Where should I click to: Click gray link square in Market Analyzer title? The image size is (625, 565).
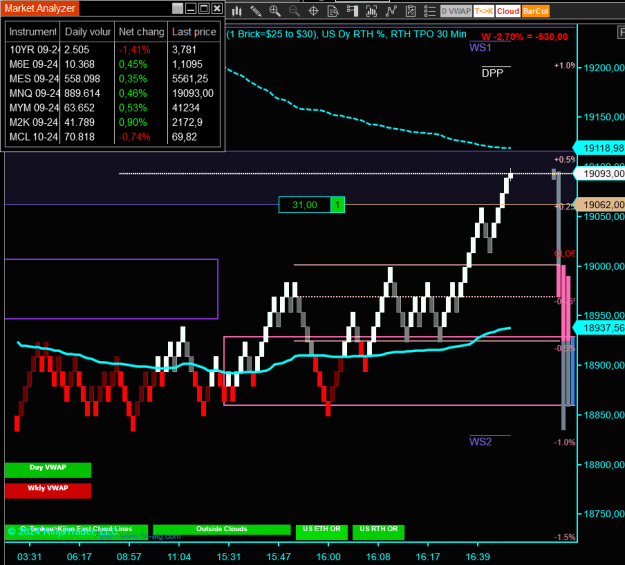(177, 8)
